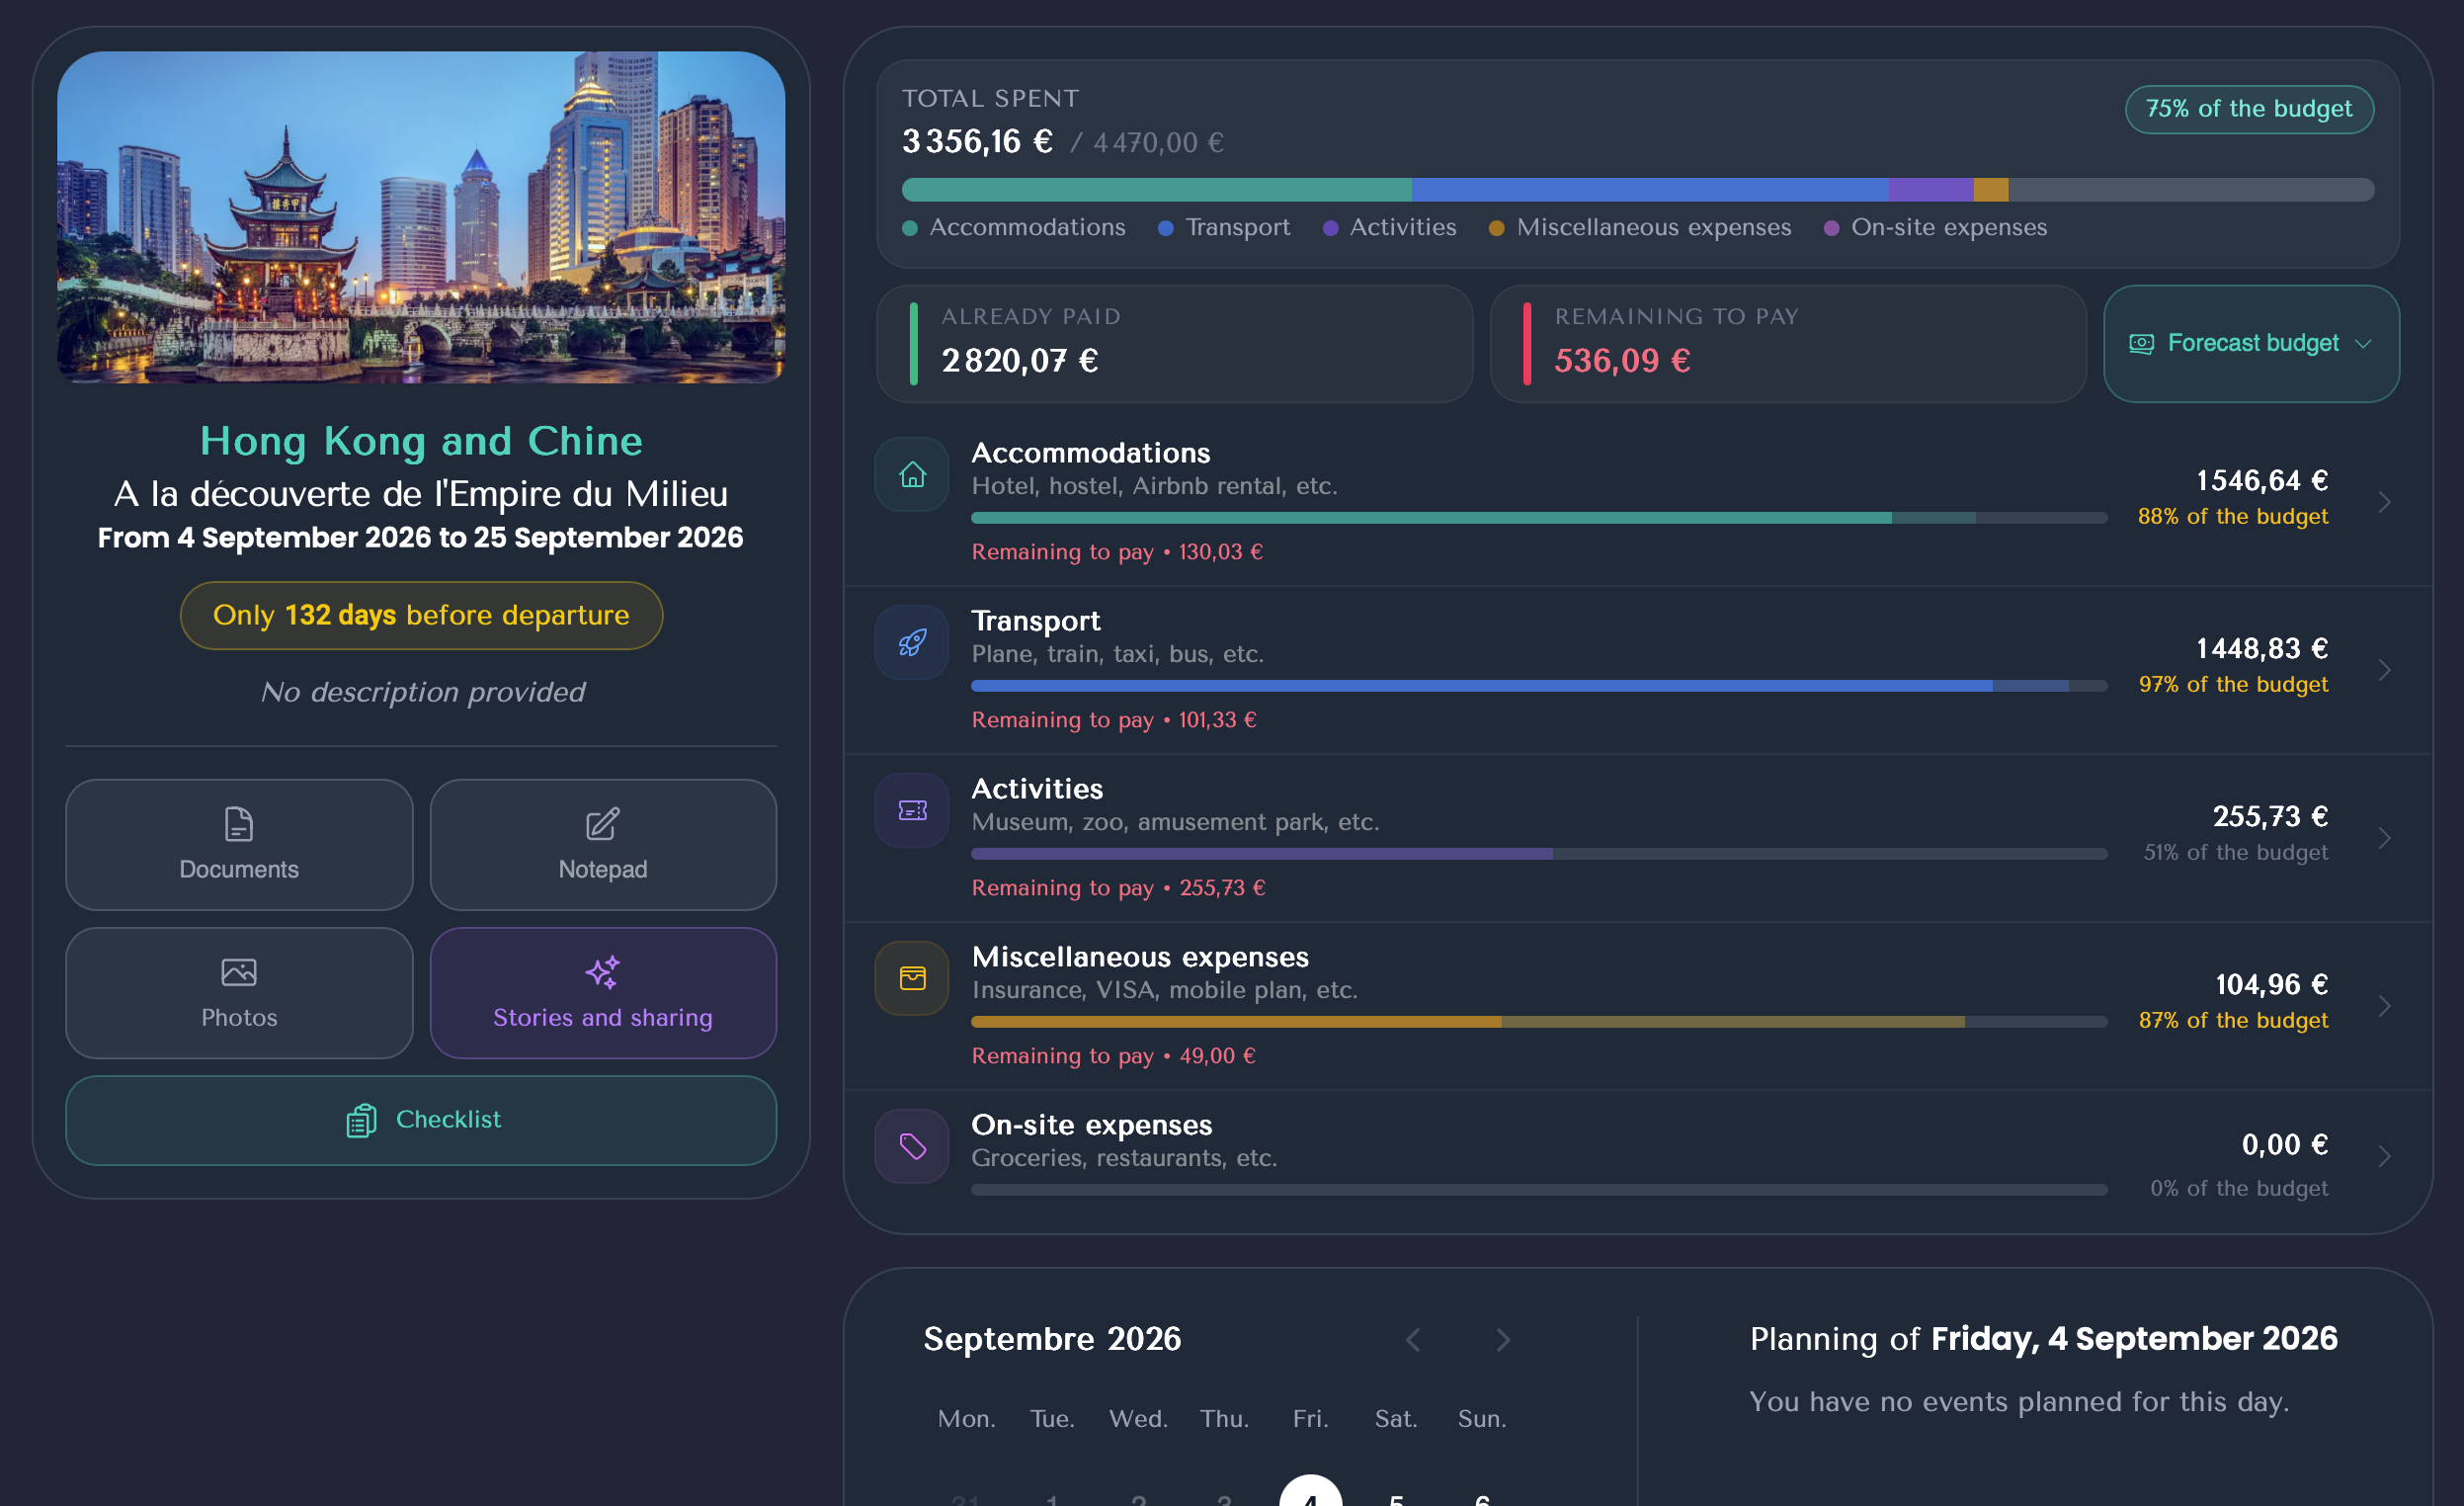Open the Photos tile

pyautogui.click(x=239, y=992)
